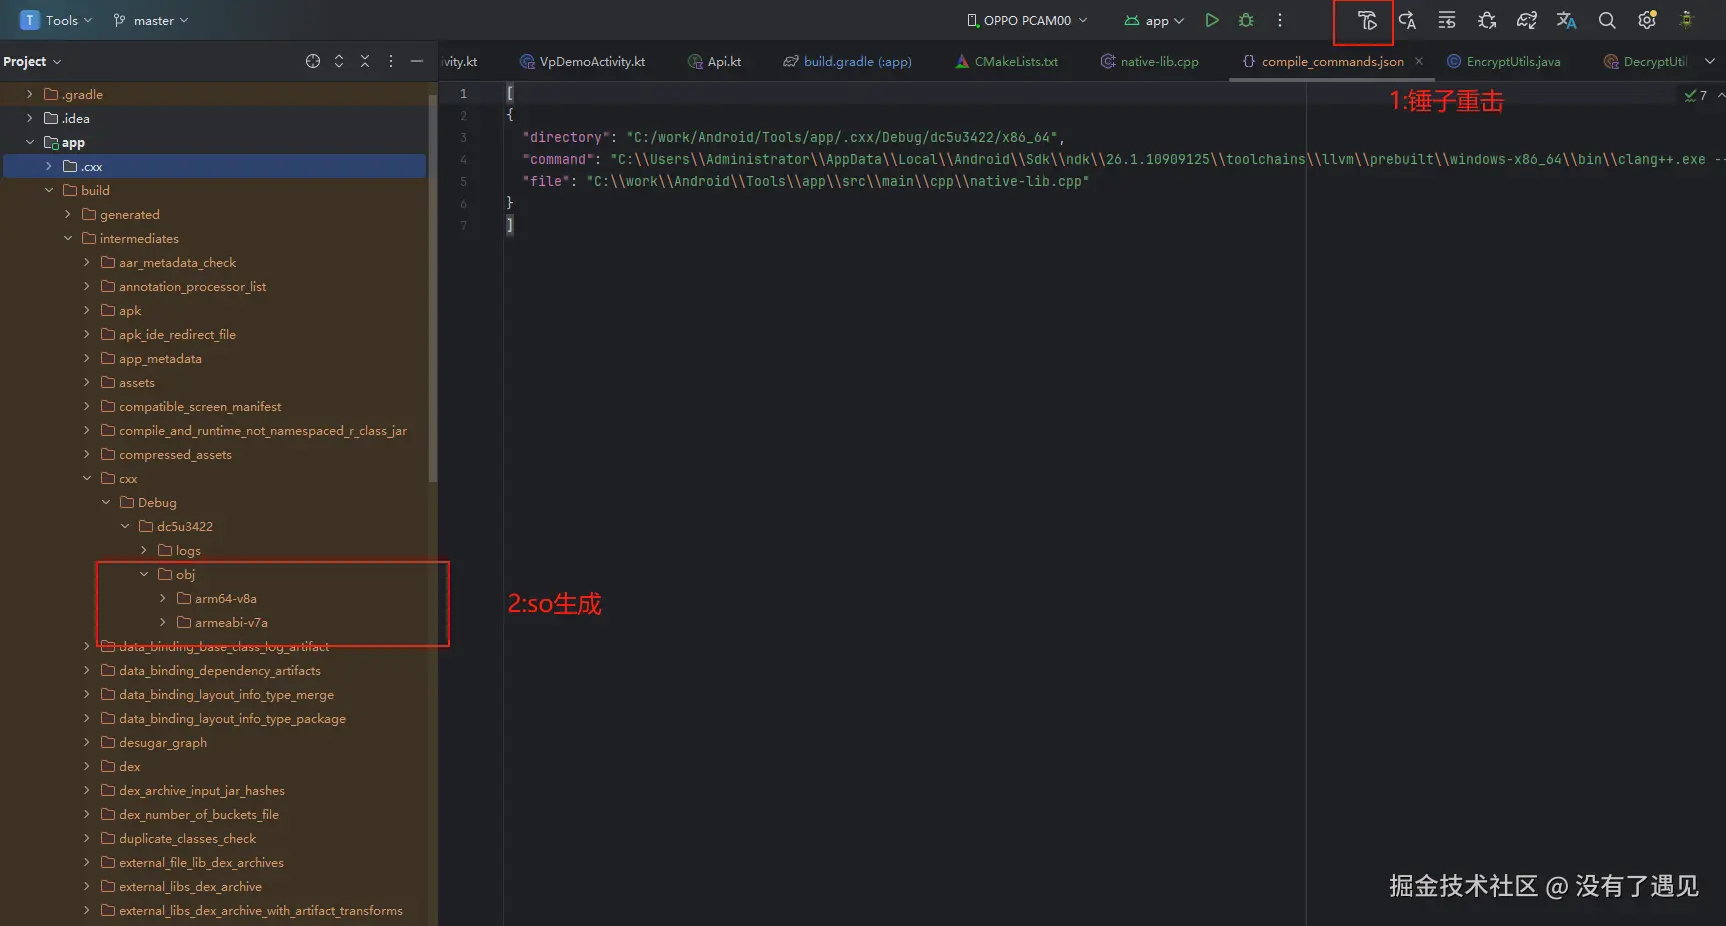Show the hidden editor tabs dropdown
This screenshot has width=1726, height=926.
(1709, 61)
